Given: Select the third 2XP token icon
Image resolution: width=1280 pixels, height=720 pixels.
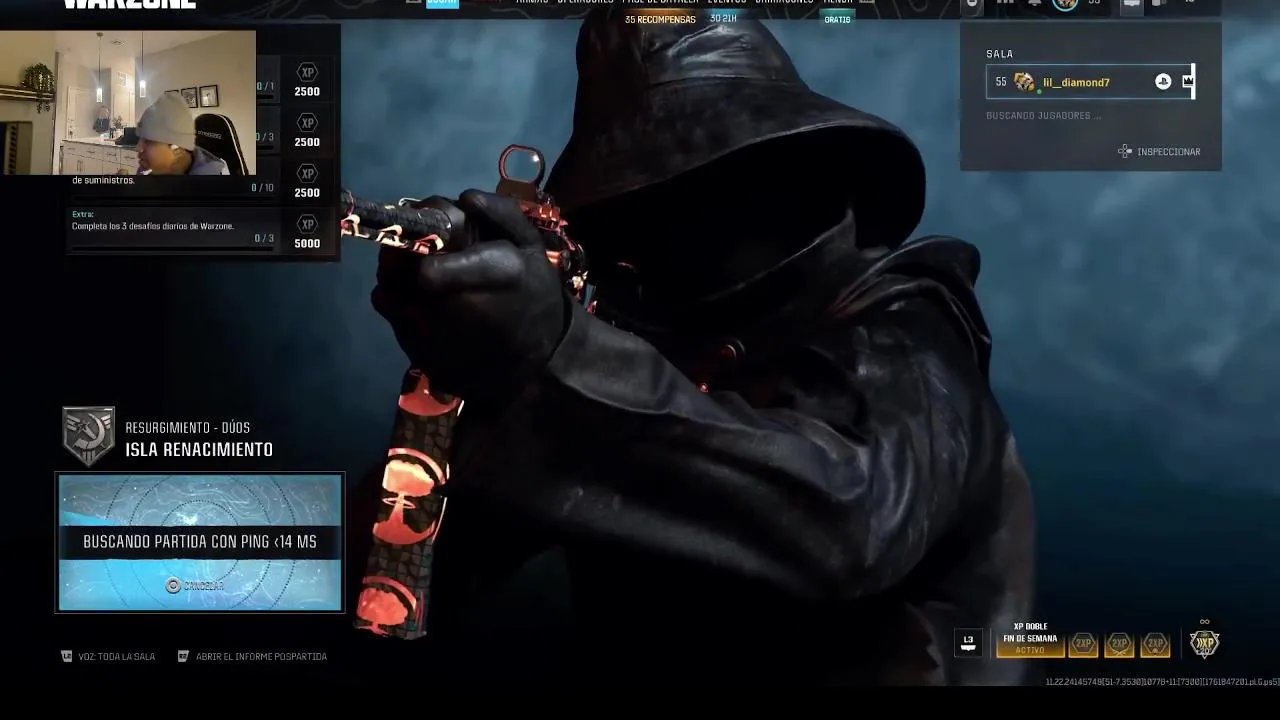Looking at the screenshot, I should pyautogui.click(x=1155, y=645).
